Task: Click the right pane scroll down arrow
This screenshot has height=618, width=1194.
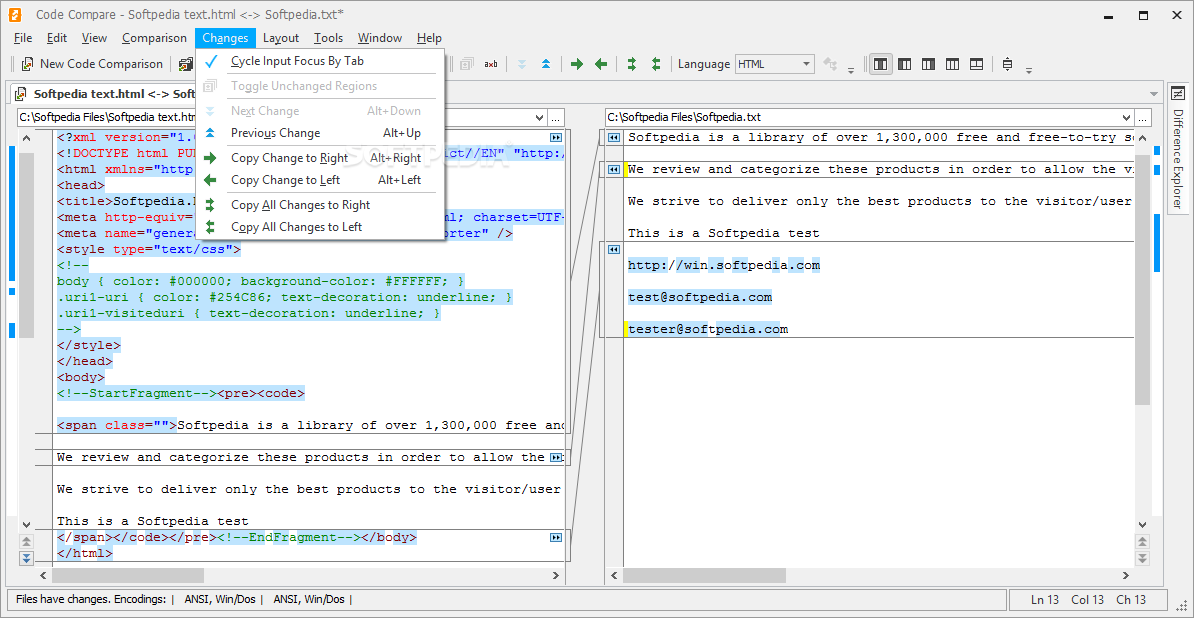Action: 1142,524
